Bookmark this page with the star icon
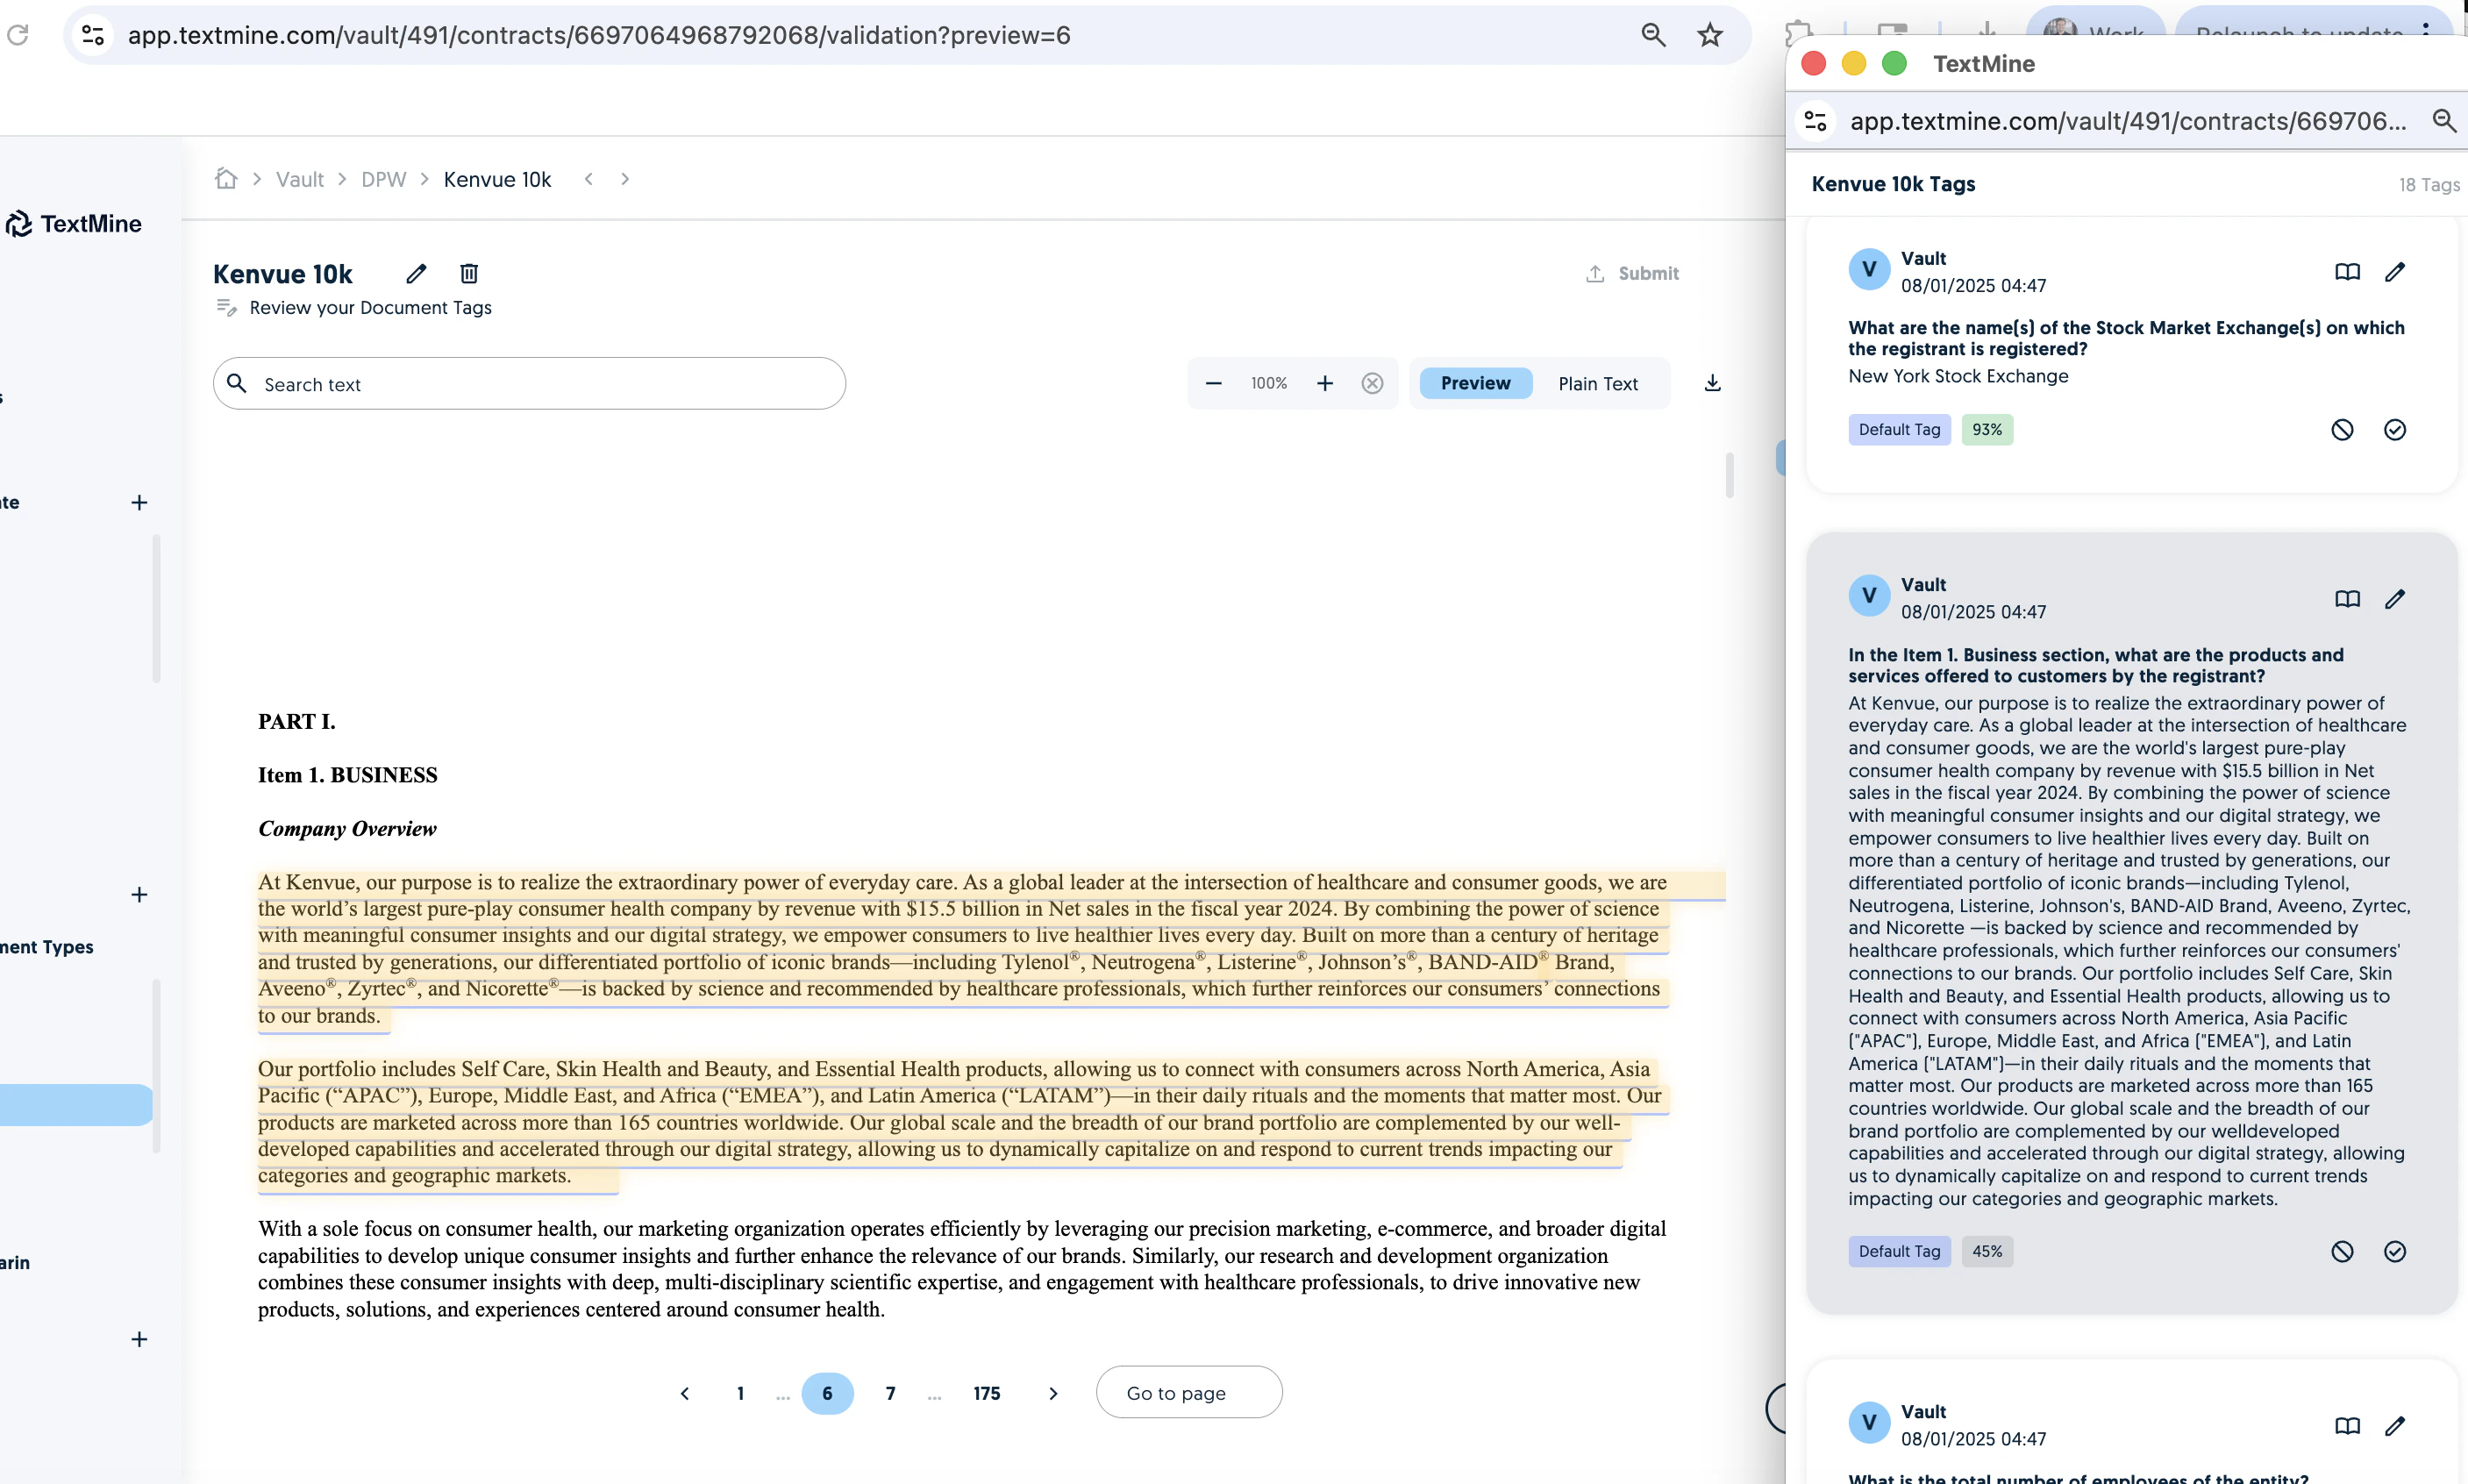The height and width of the screenshot is (1484, 2468). (1710, 35)
